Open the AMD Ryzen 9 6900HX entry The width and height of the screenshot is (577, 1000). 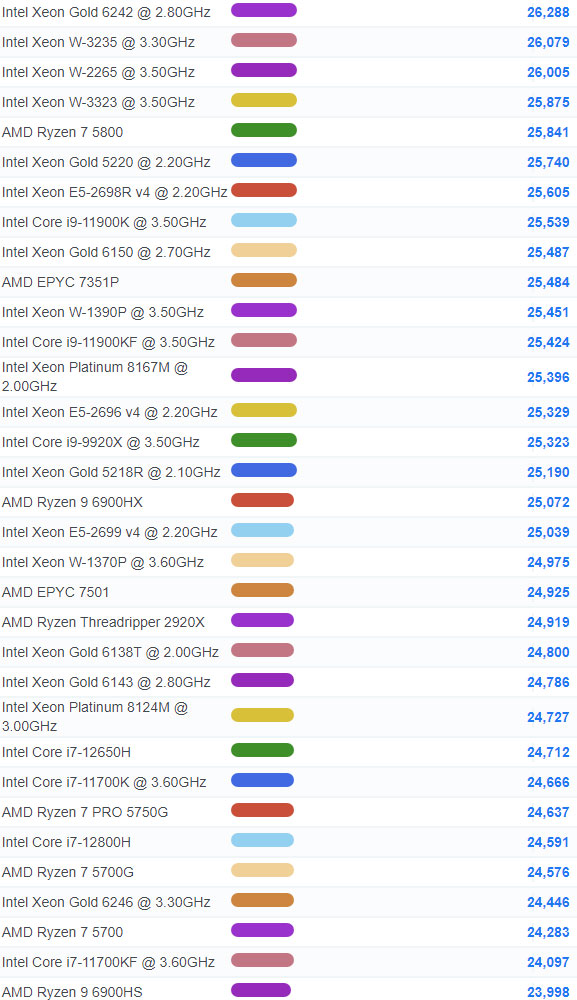tap(72, 502)
